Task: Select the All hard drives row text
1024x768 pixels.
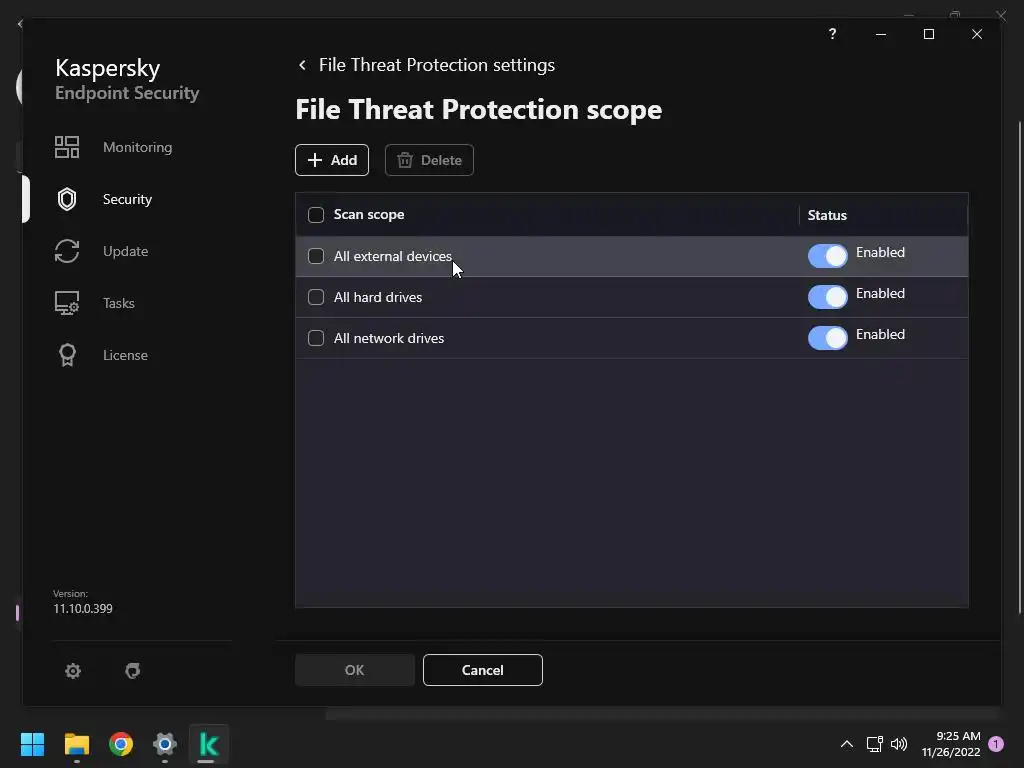Action: click(x=378, y=297)
